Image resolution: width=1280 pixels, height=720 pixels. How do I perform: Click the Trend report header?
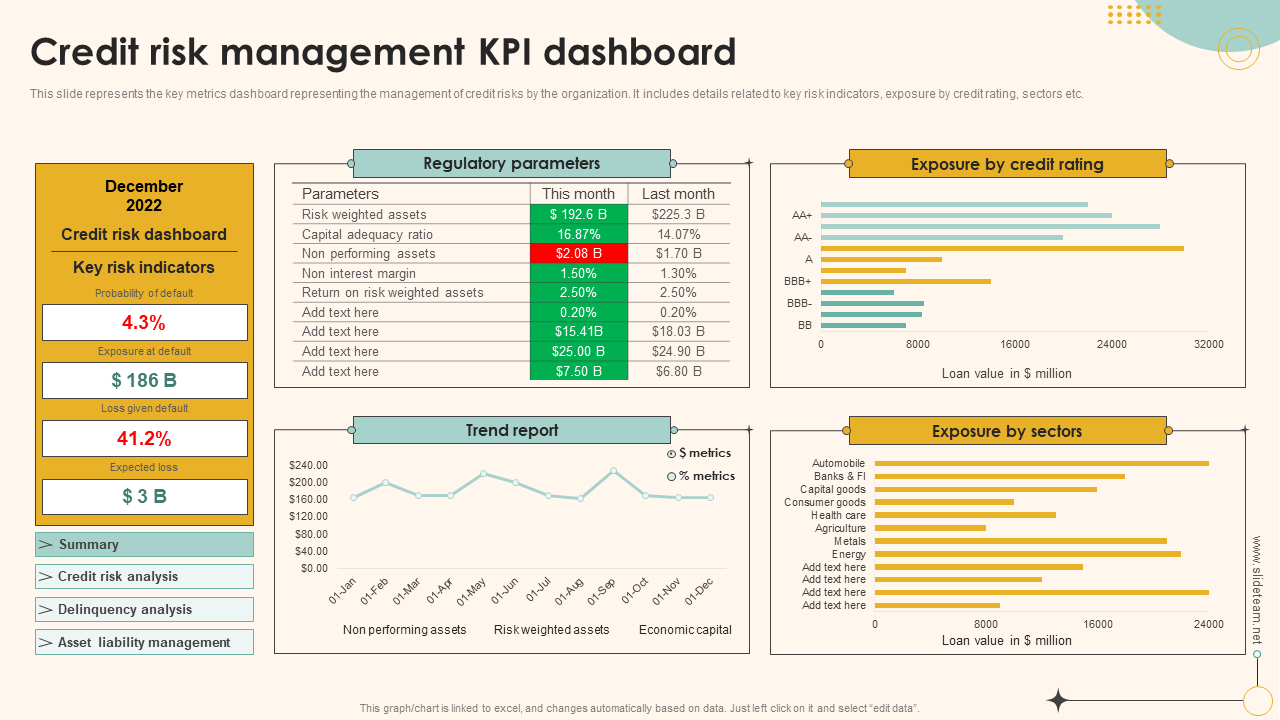[512, 431]
